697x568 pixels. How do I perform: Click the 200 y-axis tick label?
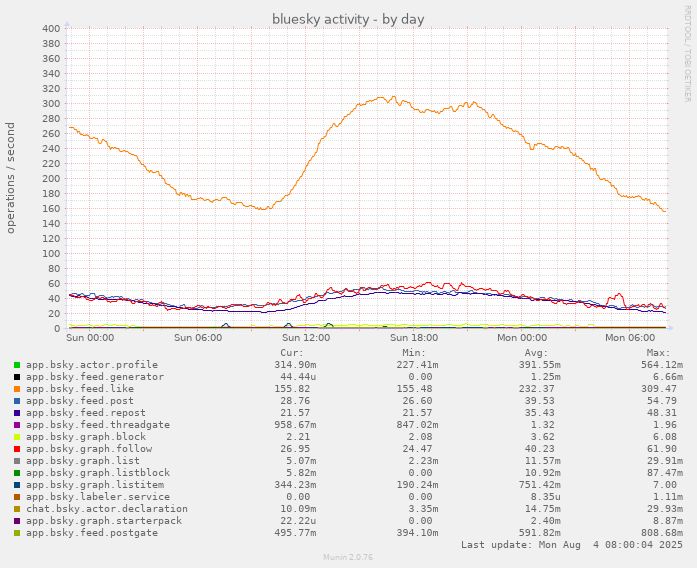click(51, 179)
